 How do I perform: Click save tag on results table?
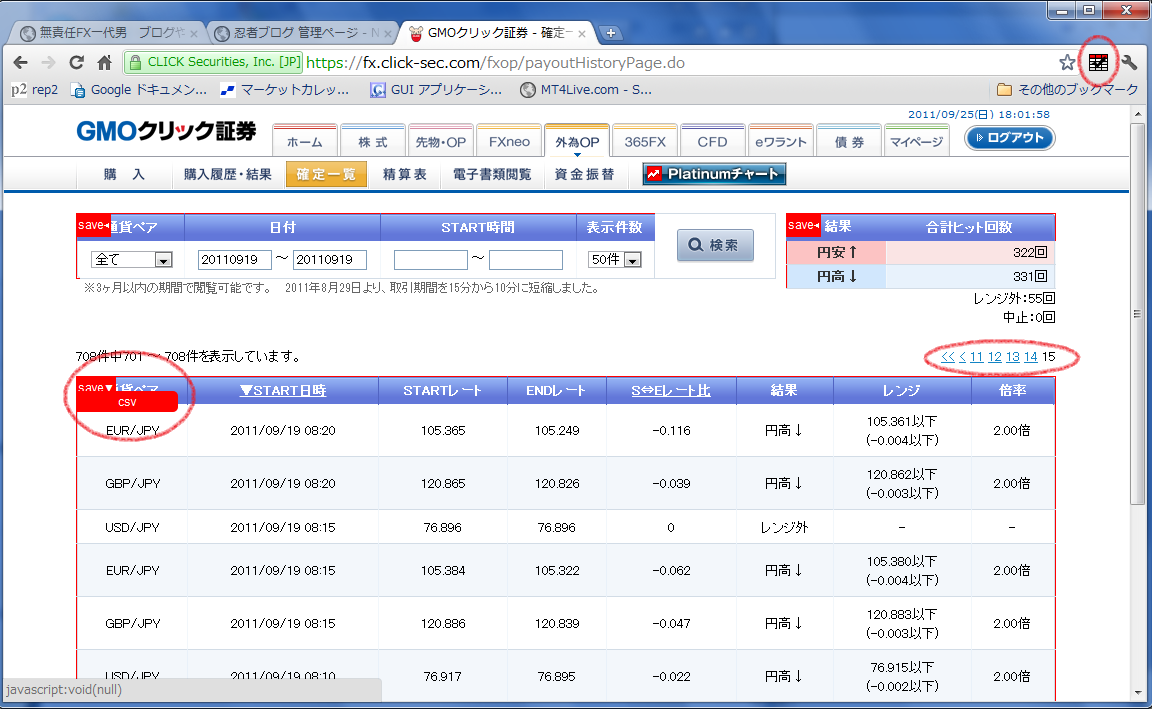(95, 386)
